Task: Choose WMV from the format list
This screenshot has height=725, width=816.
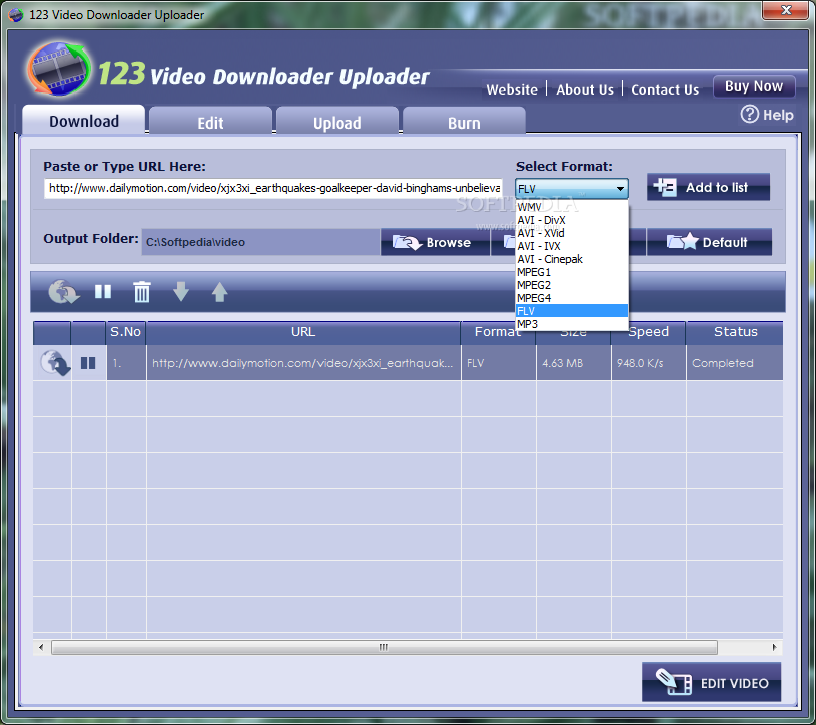Action: pos(571,207)
